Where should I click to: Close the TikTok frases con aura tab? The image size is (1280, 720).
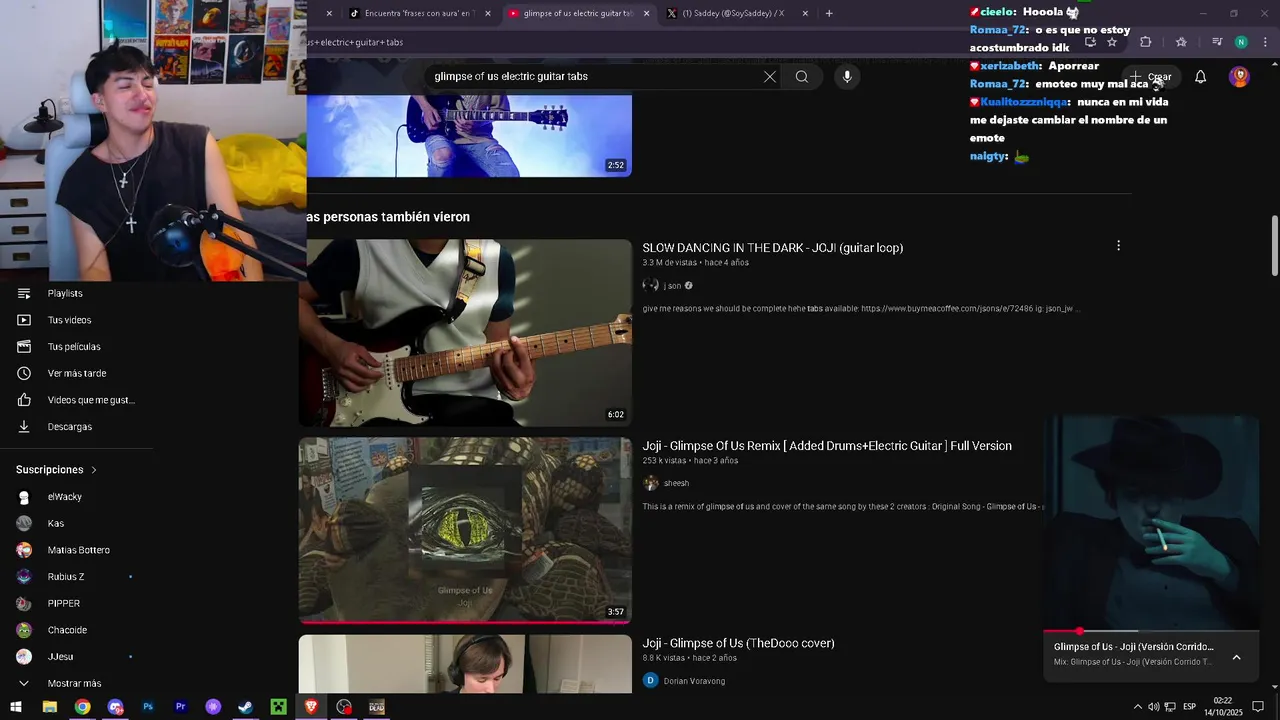coord(488,13)
